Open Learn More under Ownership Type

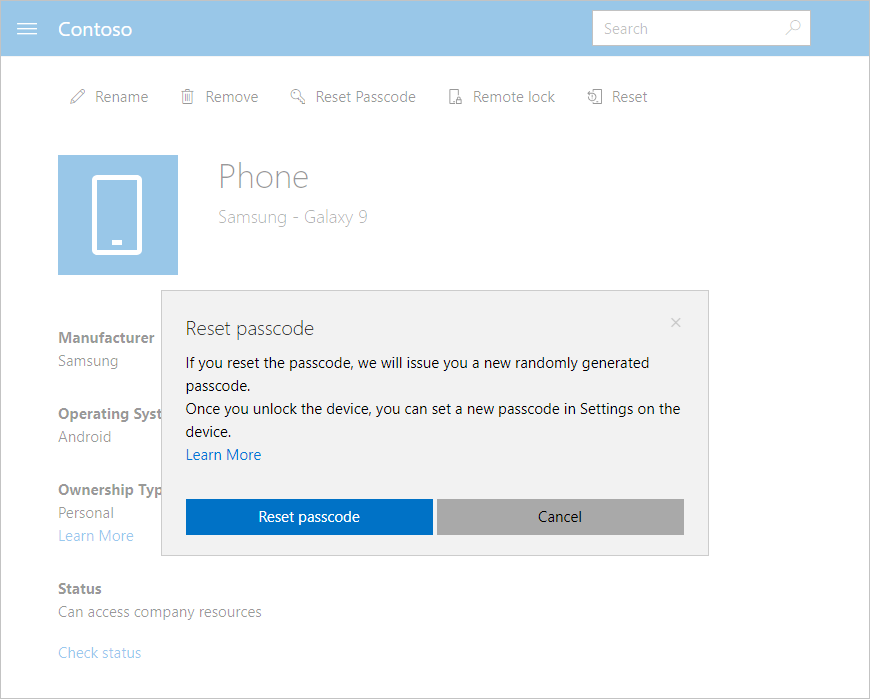tap(95, 535)
